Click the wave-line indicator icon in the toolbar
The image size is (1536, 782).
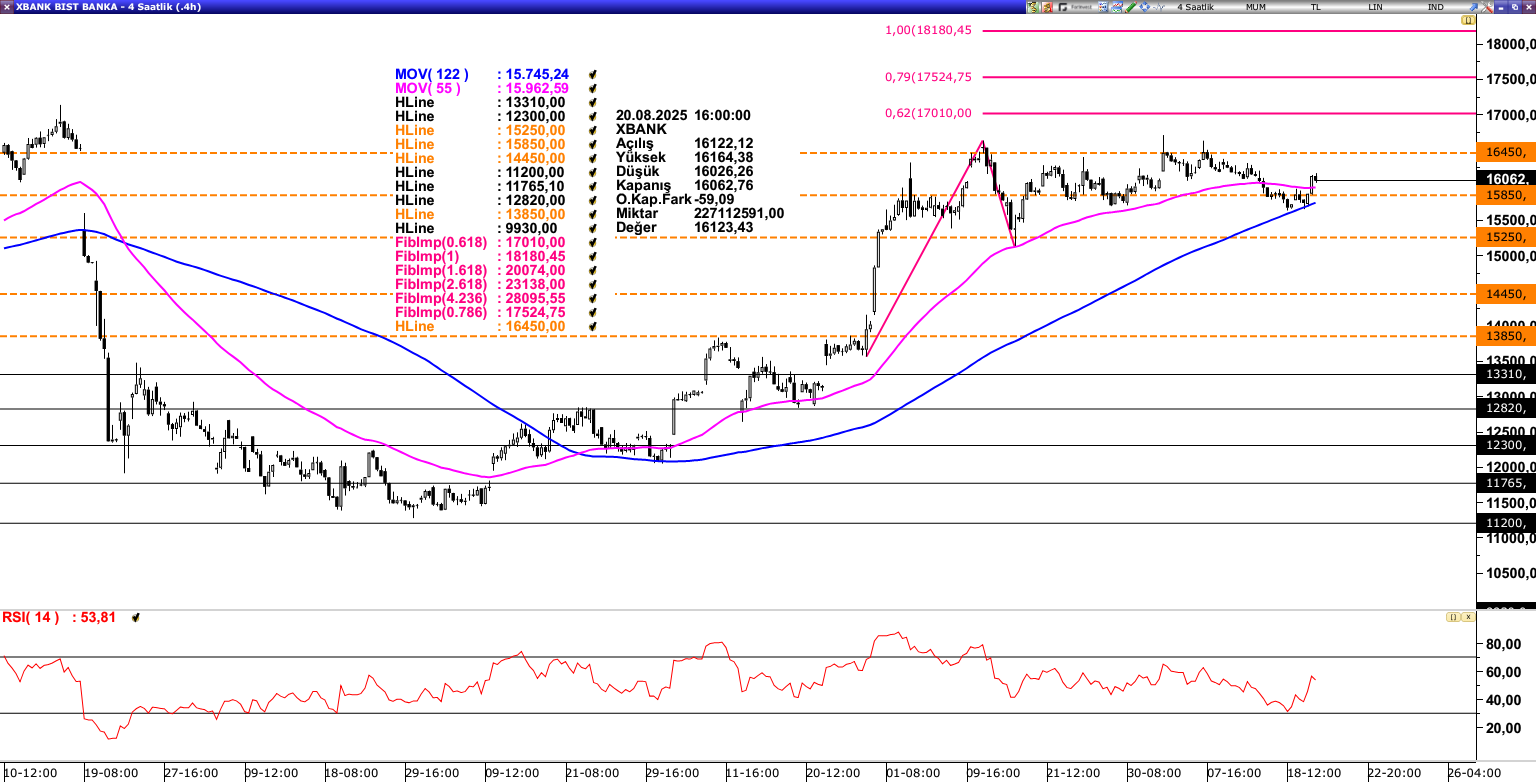click(1159, 7)
